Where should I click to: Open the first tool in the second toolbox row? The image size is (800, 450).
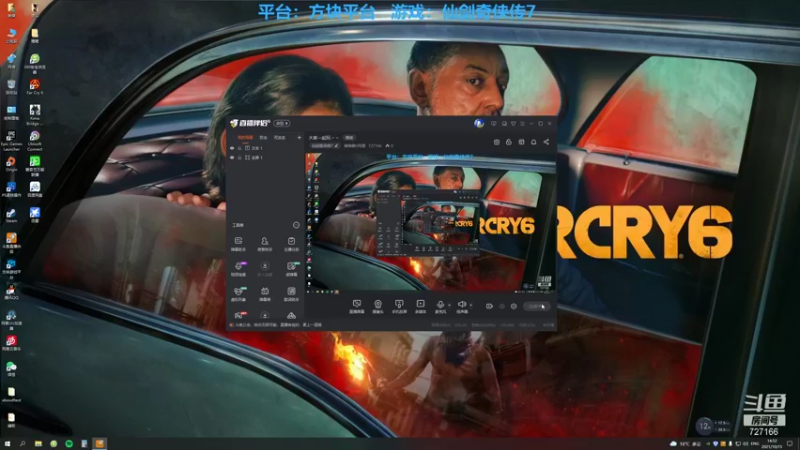click(238, 269)
